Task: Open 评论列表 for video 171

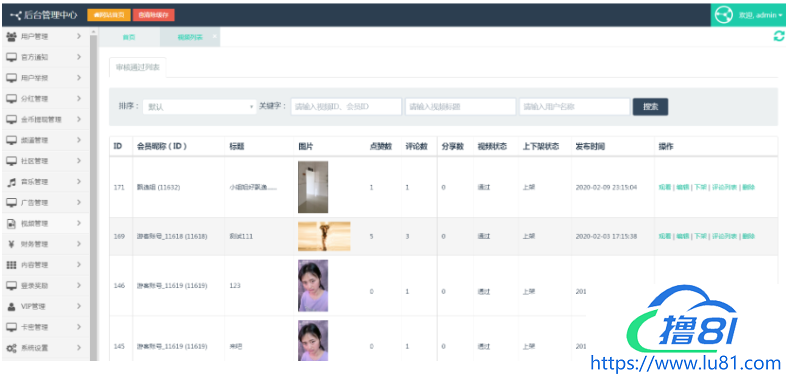Action: [724, 187]
